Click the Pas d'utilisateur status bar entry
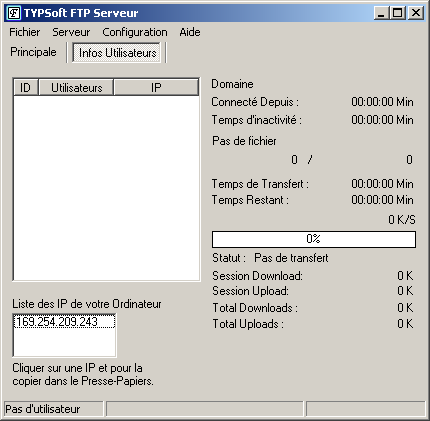 click(53, 409)
